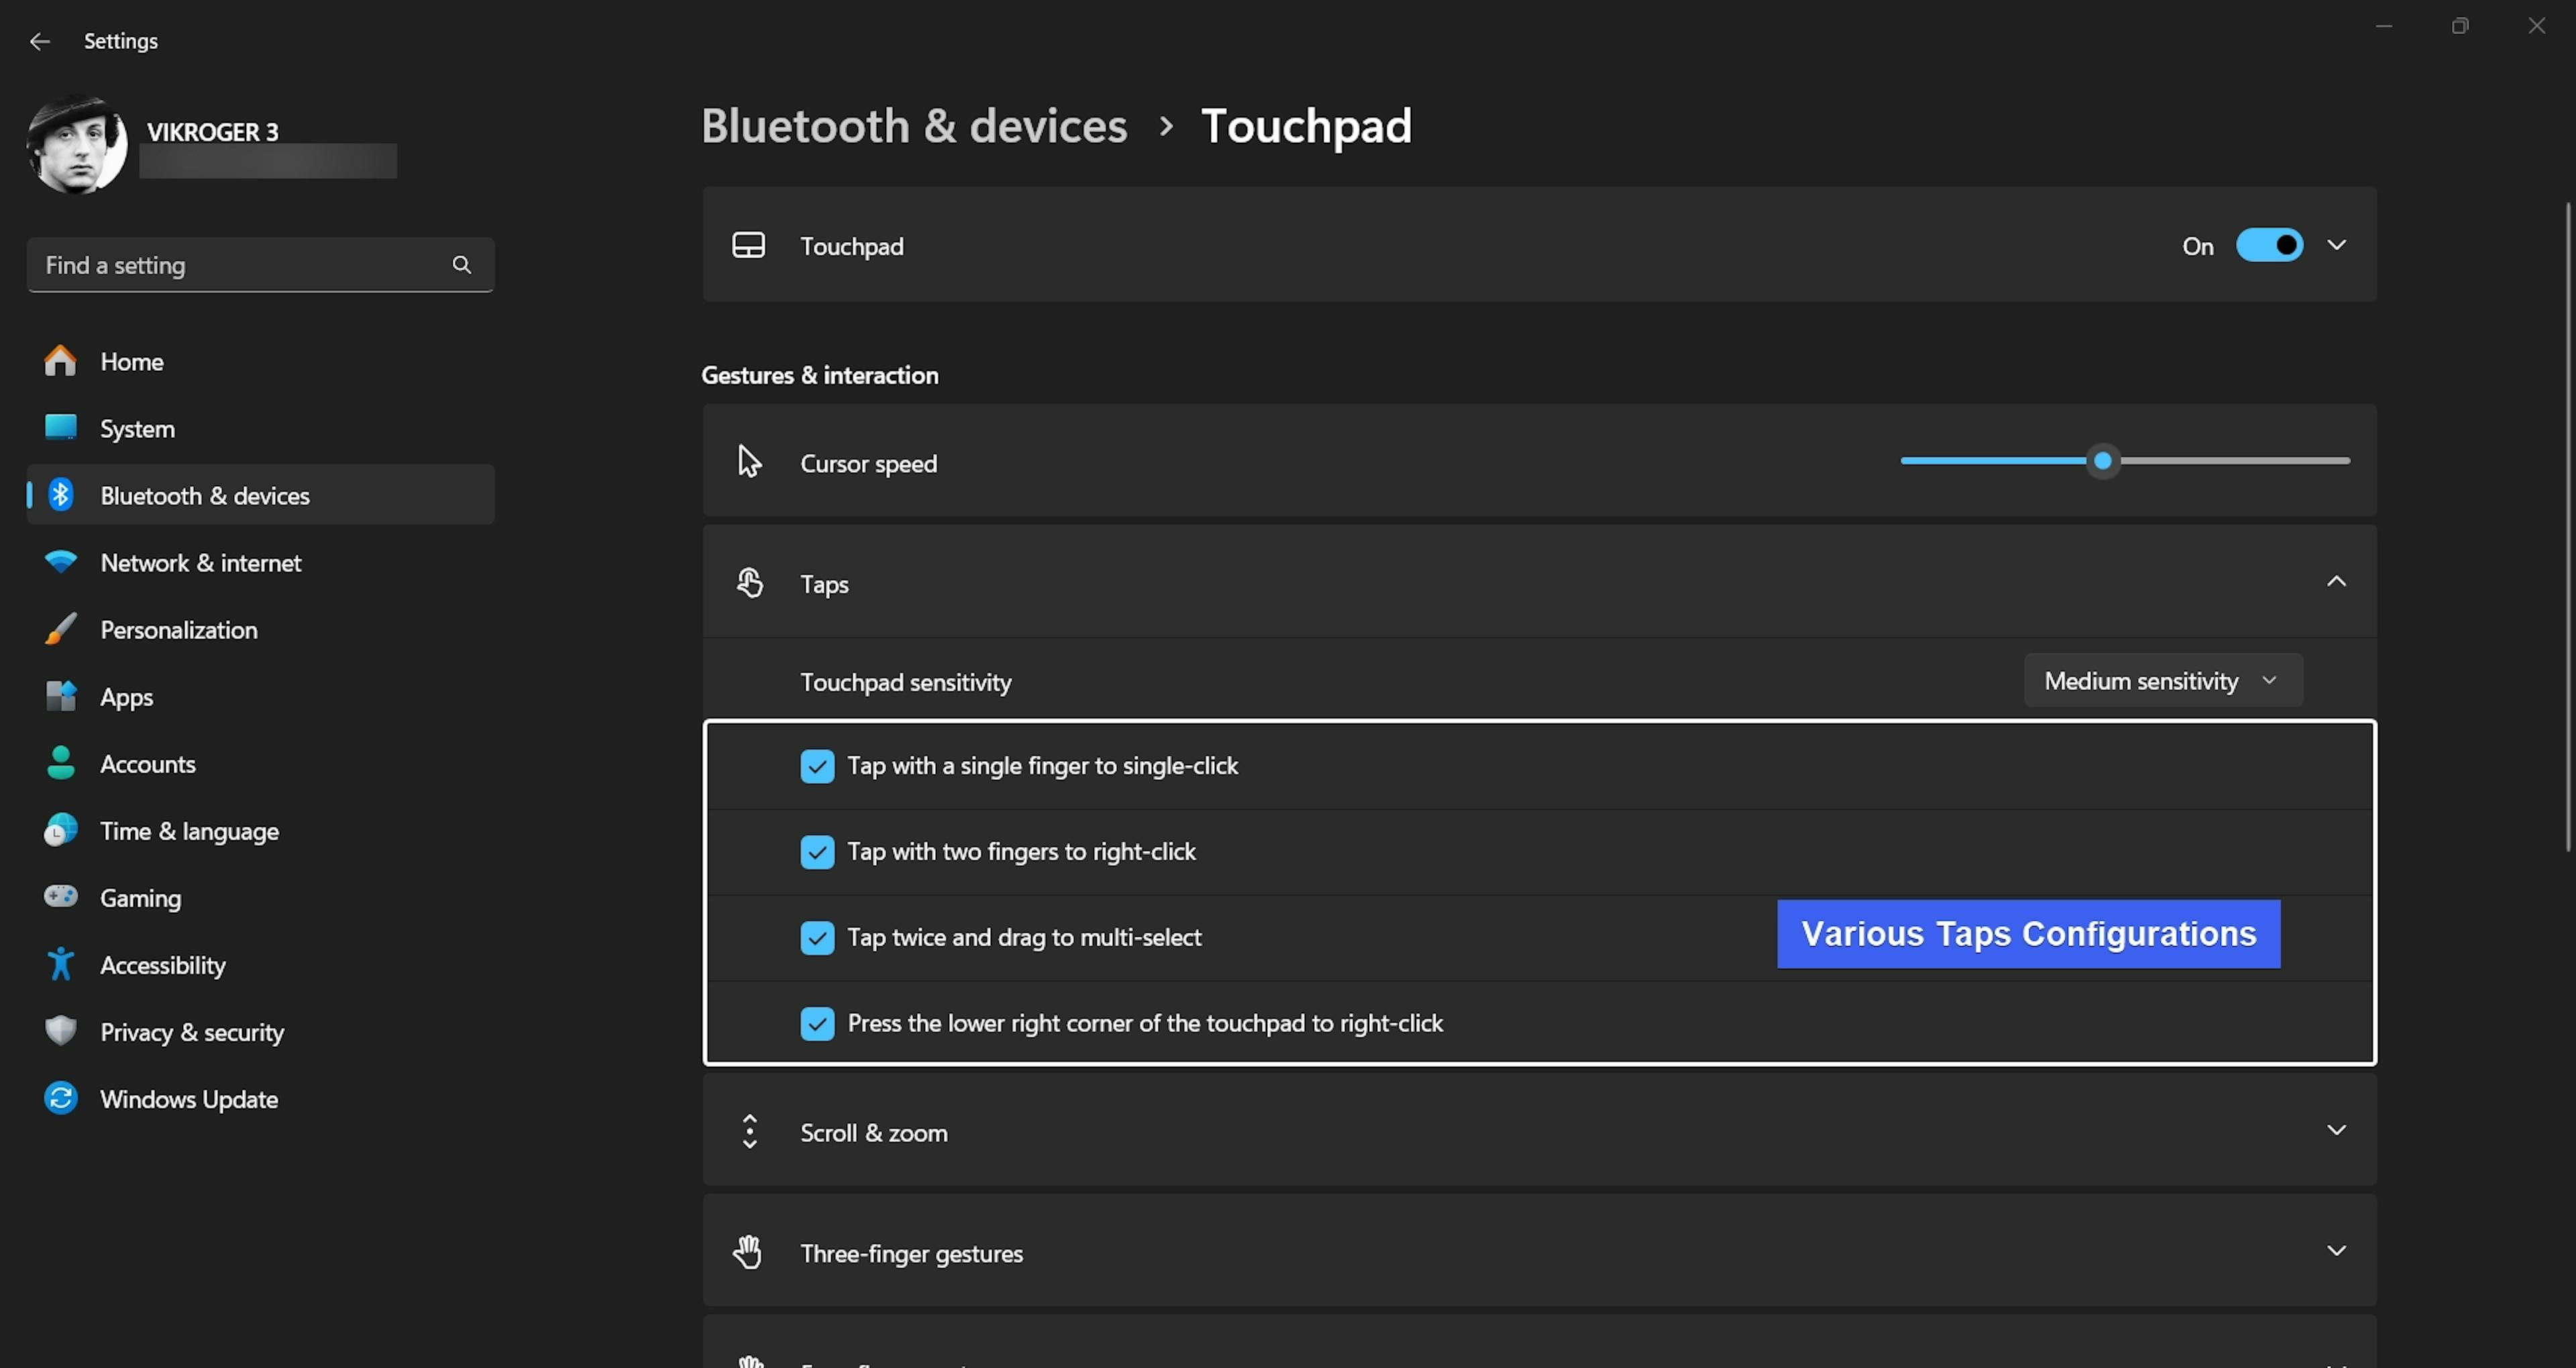Click the Accessibility figure icon

[60, 964]
